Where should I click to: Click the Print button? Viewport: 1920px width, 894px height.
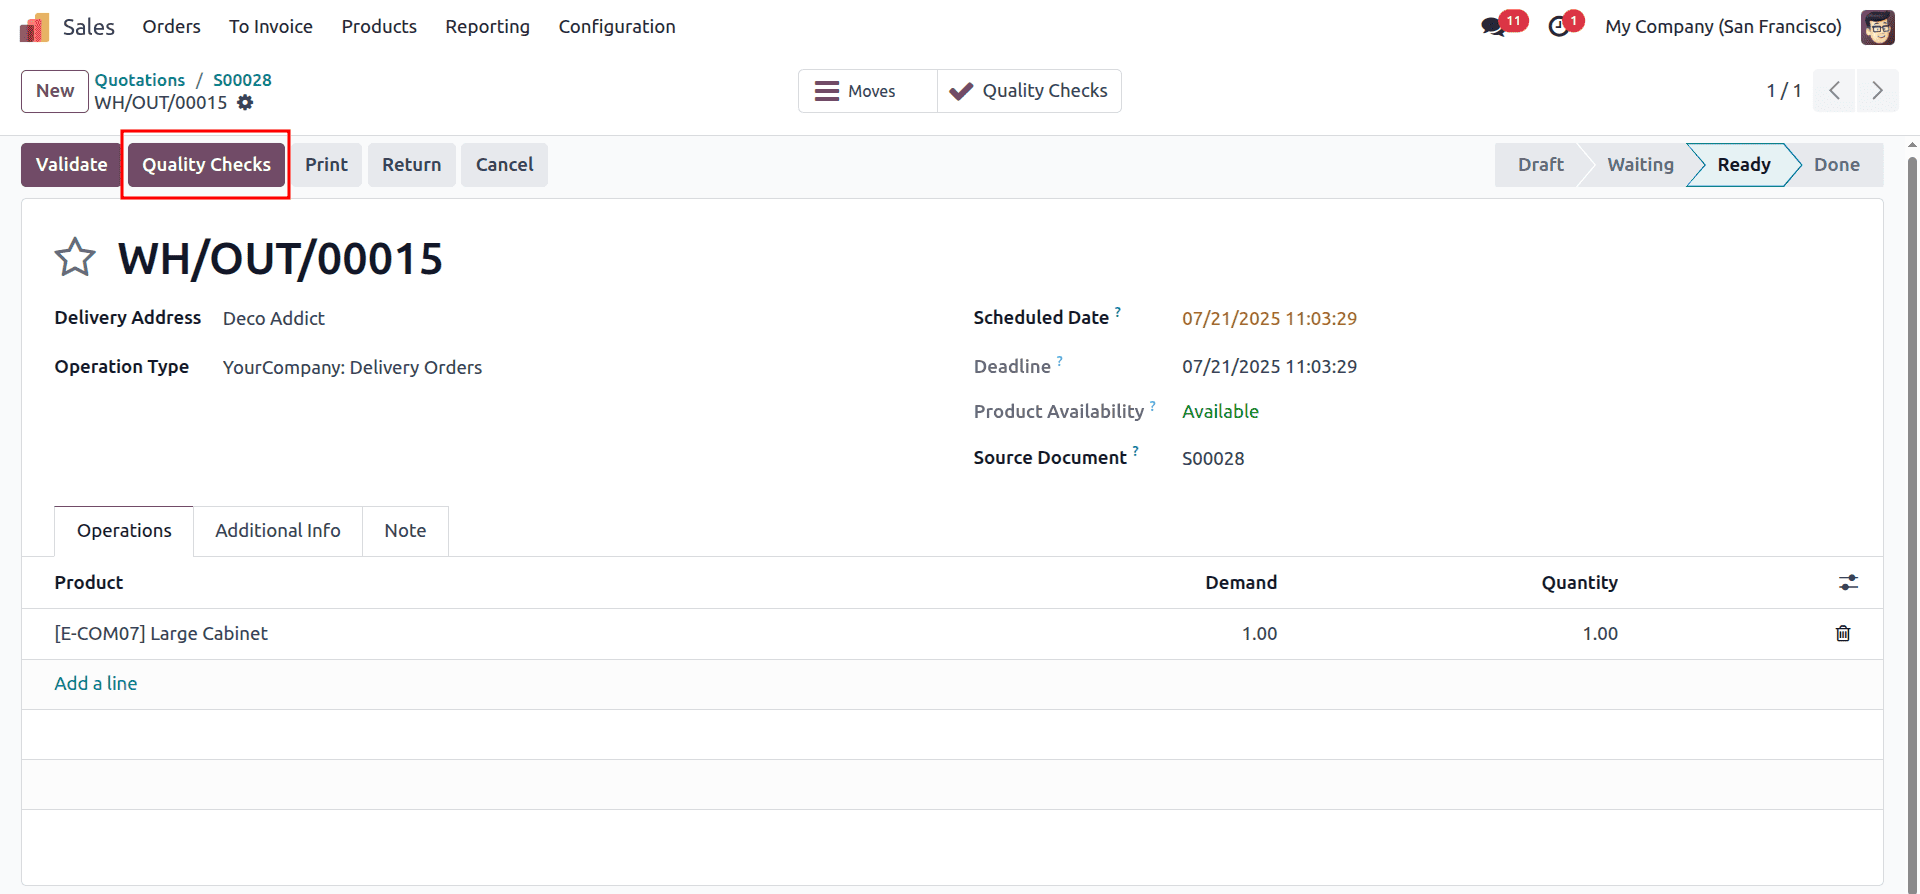tap(326, 165)
